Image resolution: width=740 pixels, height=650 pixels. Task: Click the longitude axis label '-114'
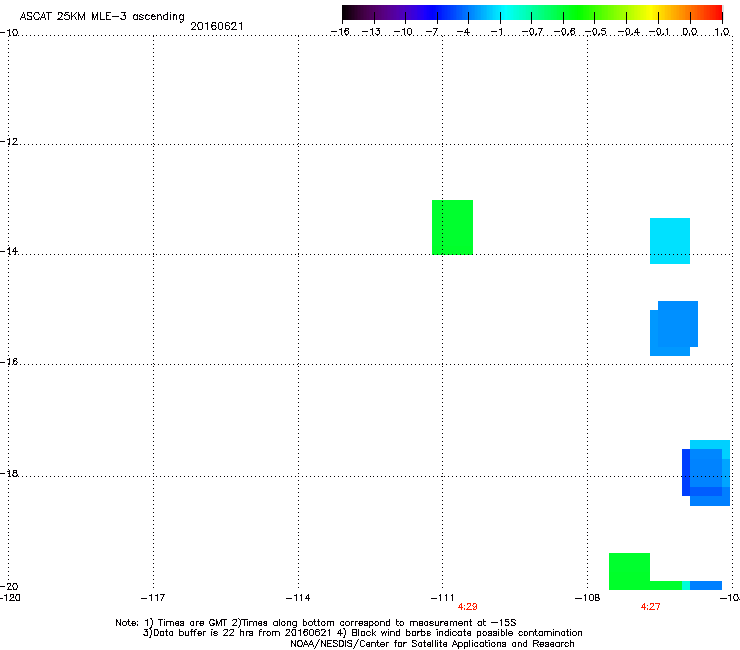298,598
